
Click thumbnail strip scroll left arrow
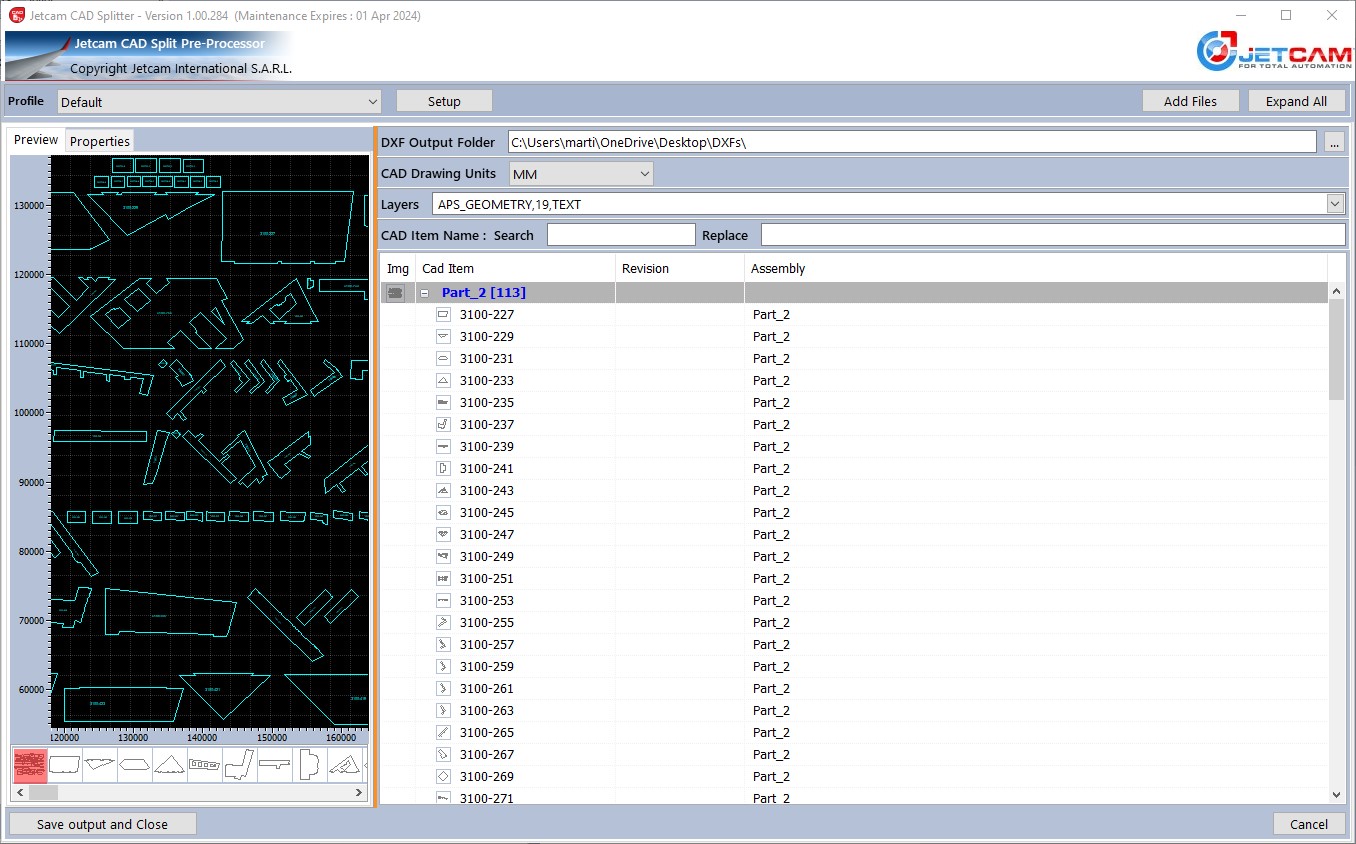click(x=20, y=792)
